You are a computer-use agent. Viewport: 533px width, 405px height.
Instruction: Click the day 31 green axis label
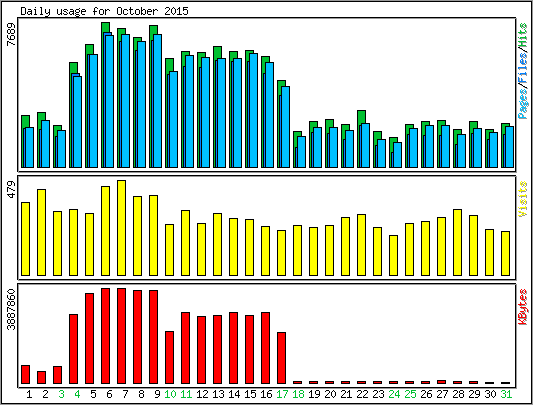point(506,394)
